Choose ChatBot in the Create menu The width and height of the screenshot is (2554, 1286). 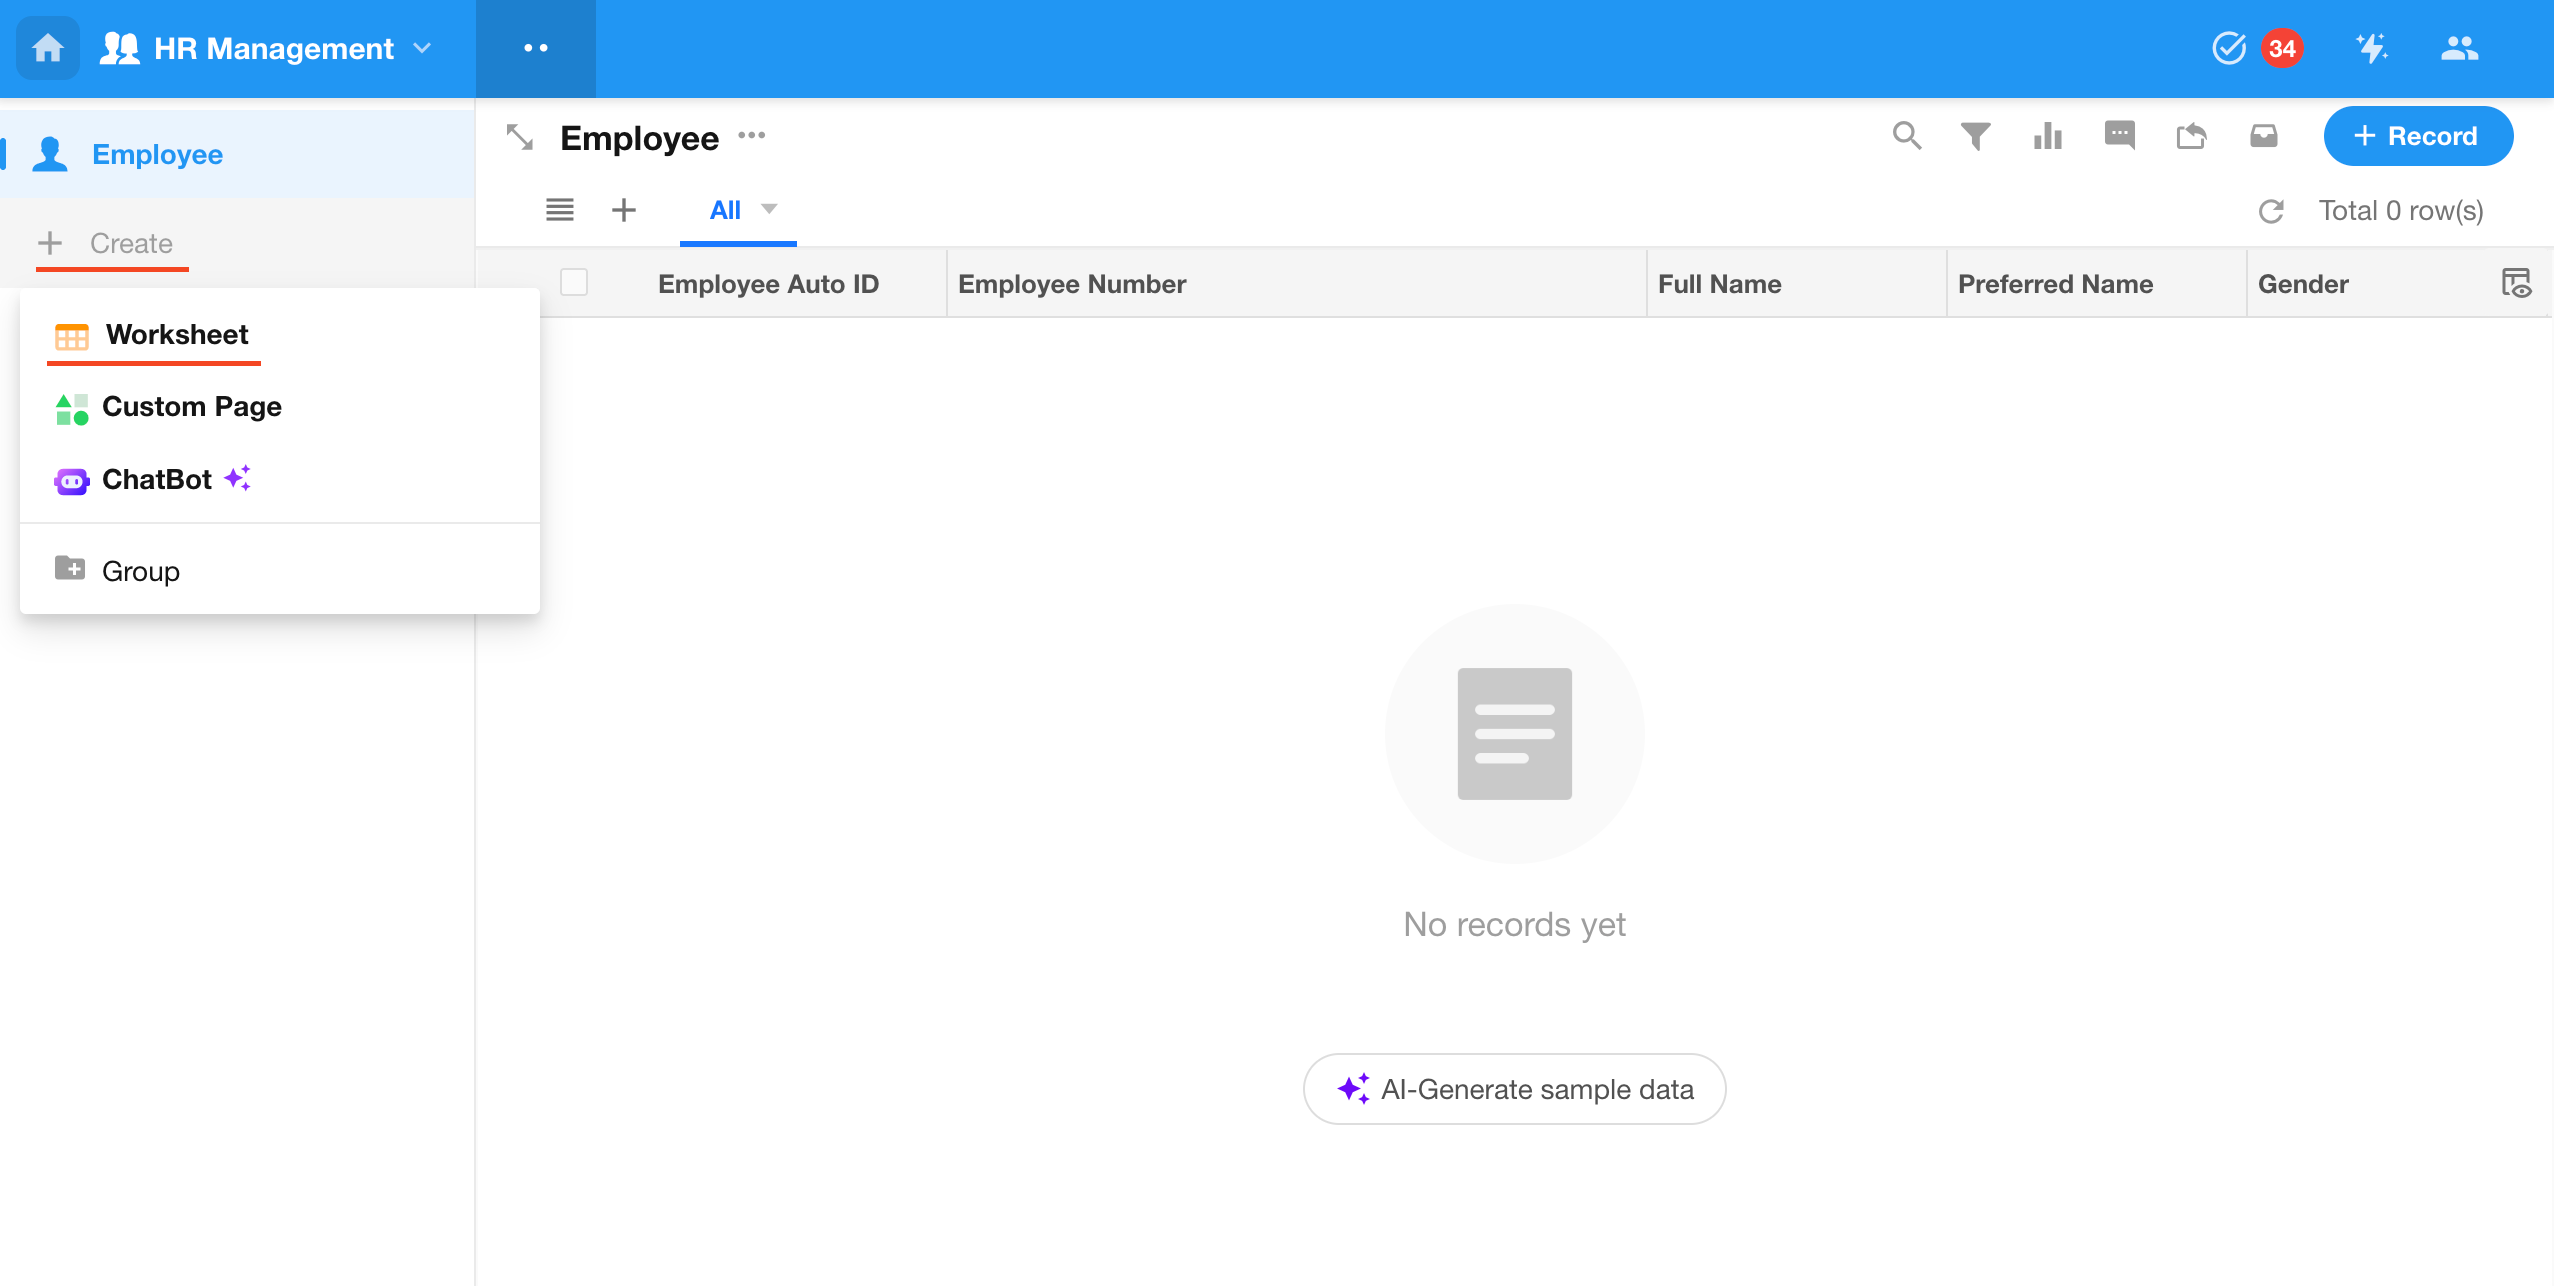point(157,480)
